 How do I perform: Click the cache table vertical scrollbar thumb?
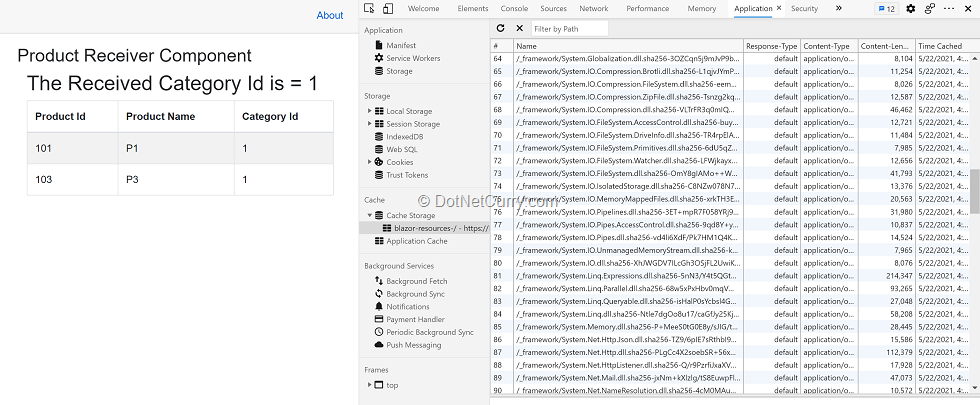(974, 190)
